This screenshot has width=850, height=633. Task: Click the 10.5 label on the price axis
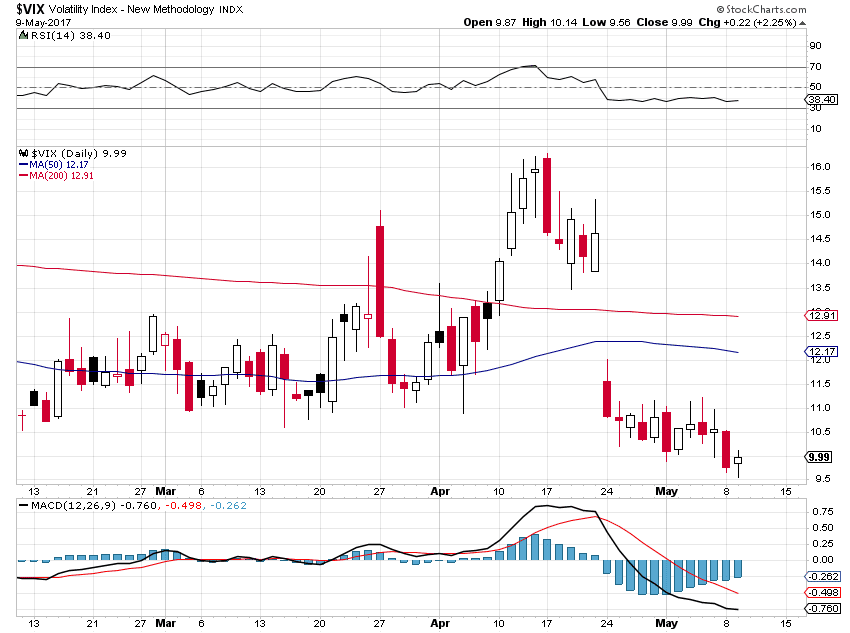(x=820, y=432)
